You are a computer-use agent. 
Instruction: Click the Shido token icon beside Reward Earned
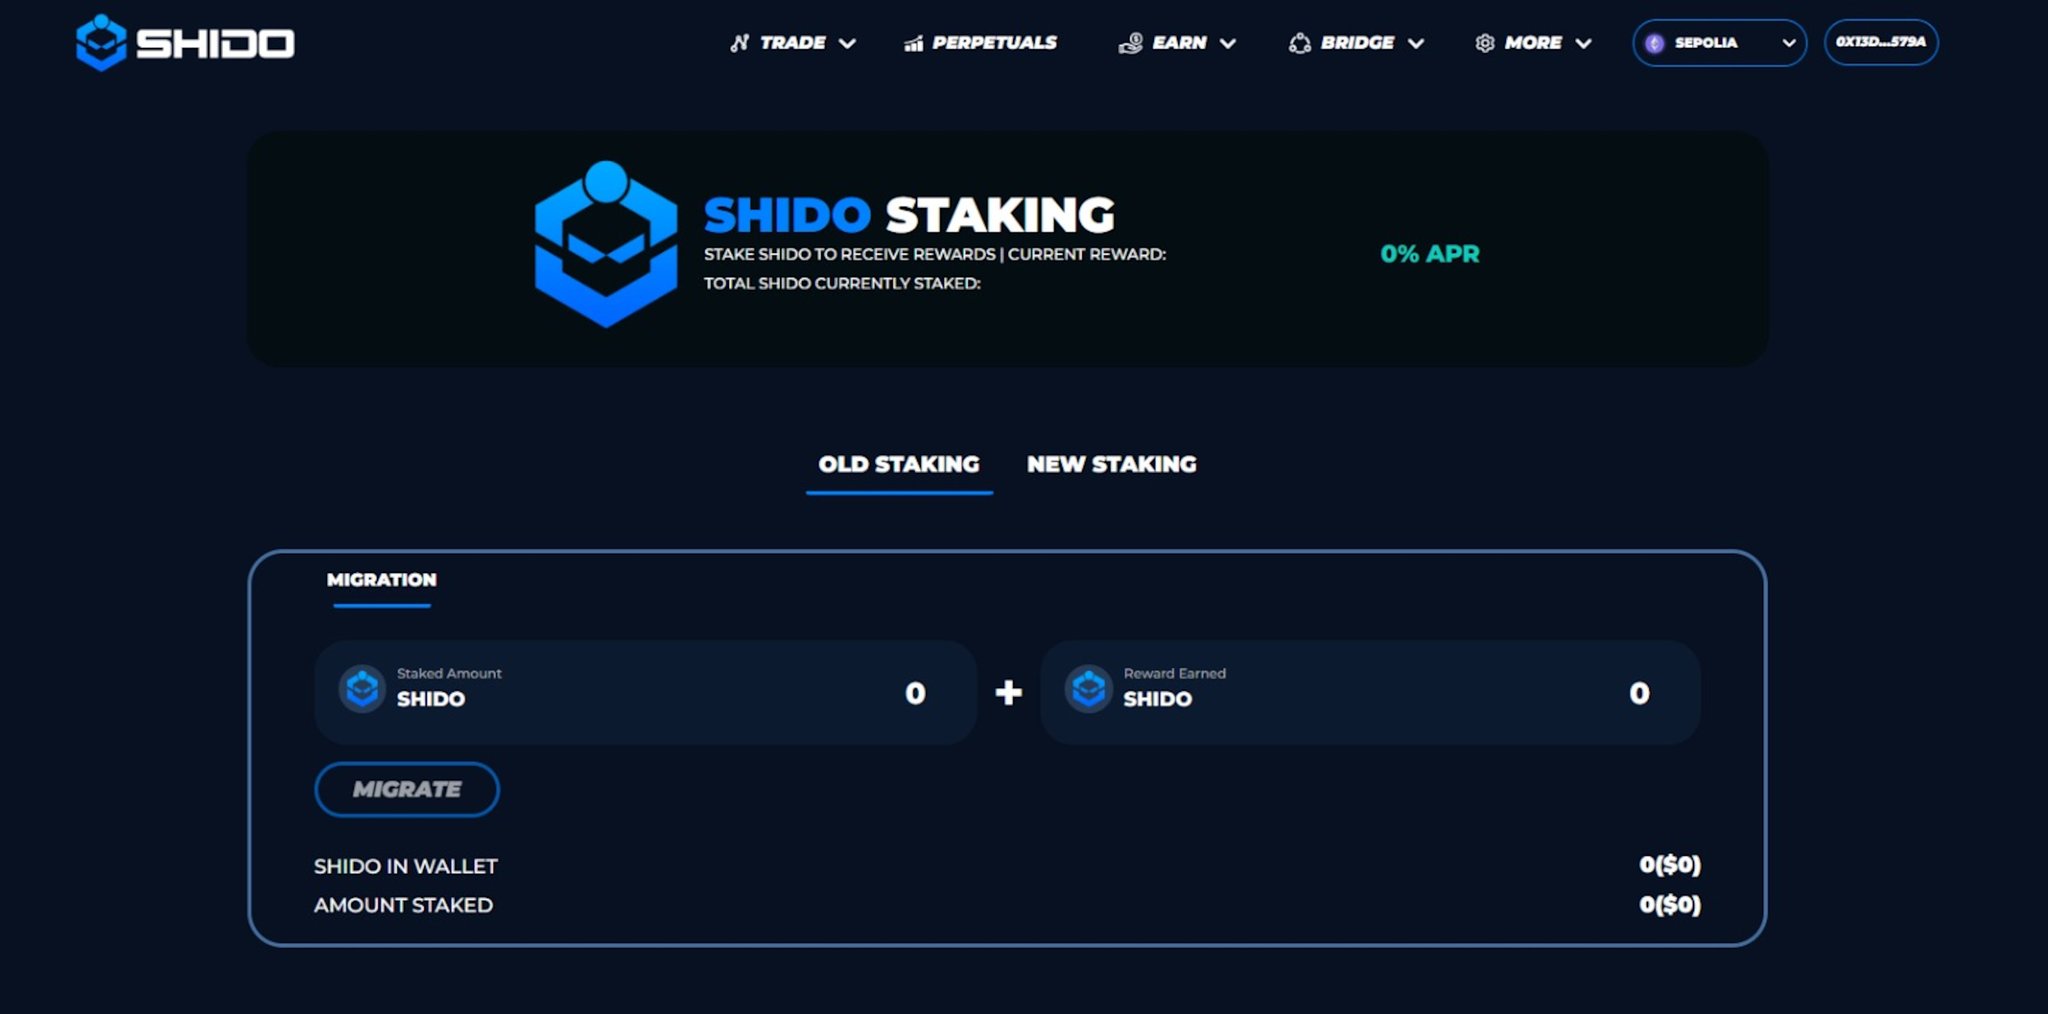tap(1088, 688)
